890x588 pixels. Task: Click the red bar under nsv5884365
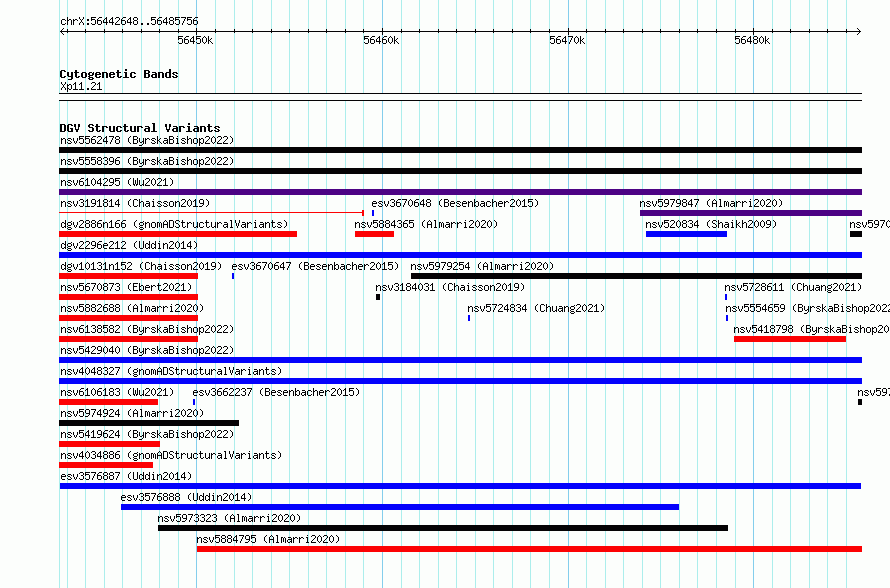(375, 234)
